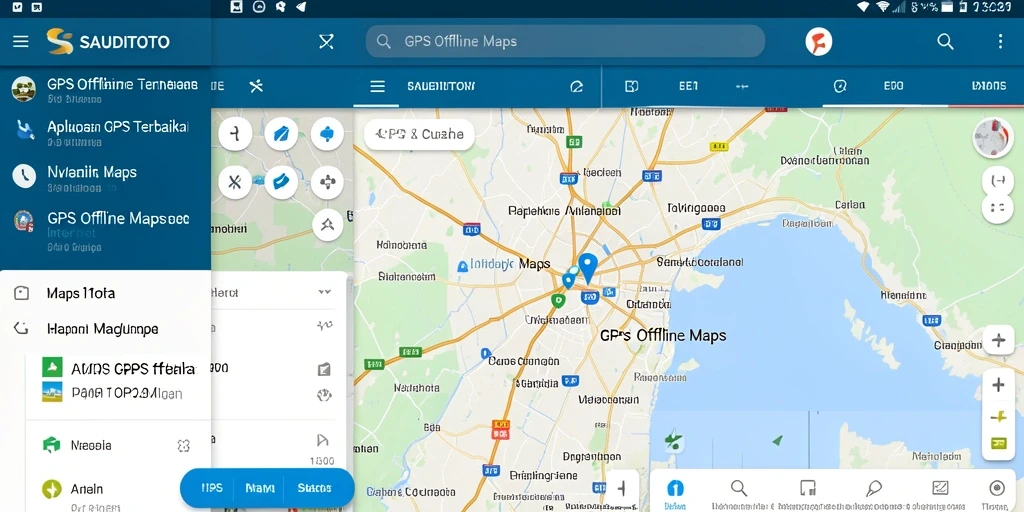The image size is (1024, 512).
Task: Click the dash icon right of EE1
Action: pyautogui.click(x=742, y=86)
